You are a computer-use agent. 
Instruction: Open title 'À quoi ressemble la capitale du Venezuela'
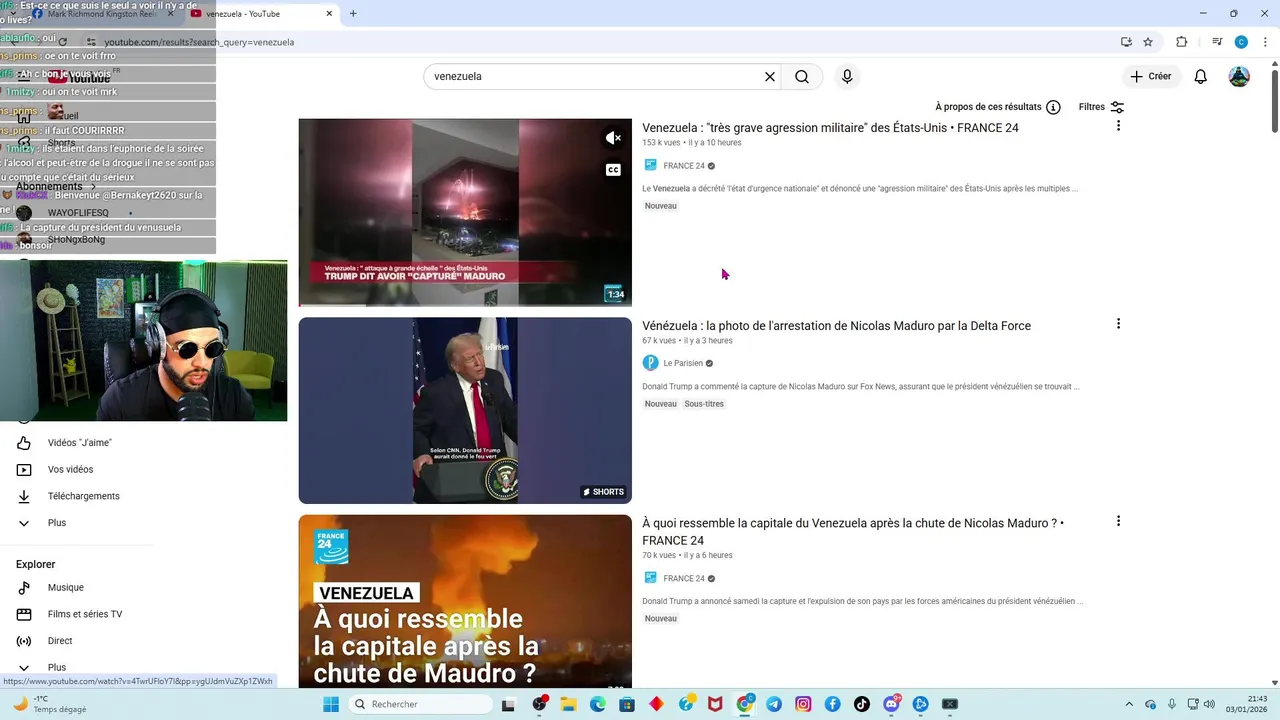[852, 532]
